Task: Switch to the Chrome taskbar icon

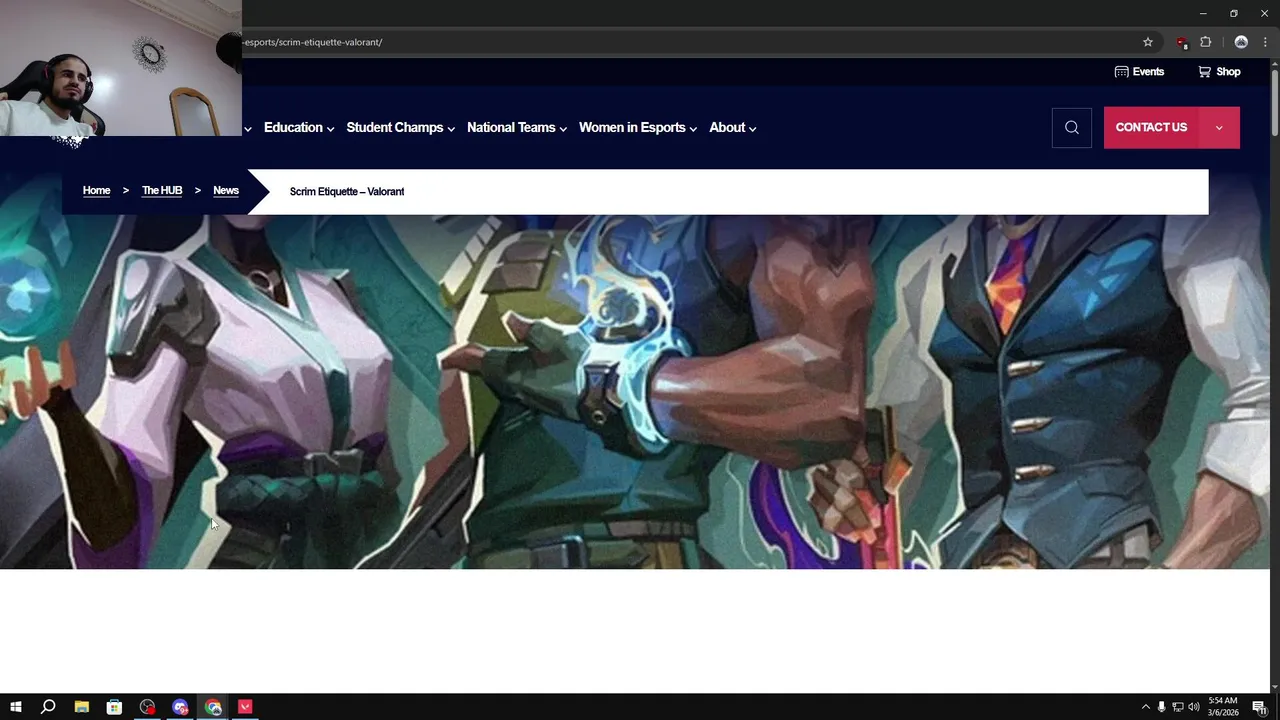Action: tap(213, 707)
